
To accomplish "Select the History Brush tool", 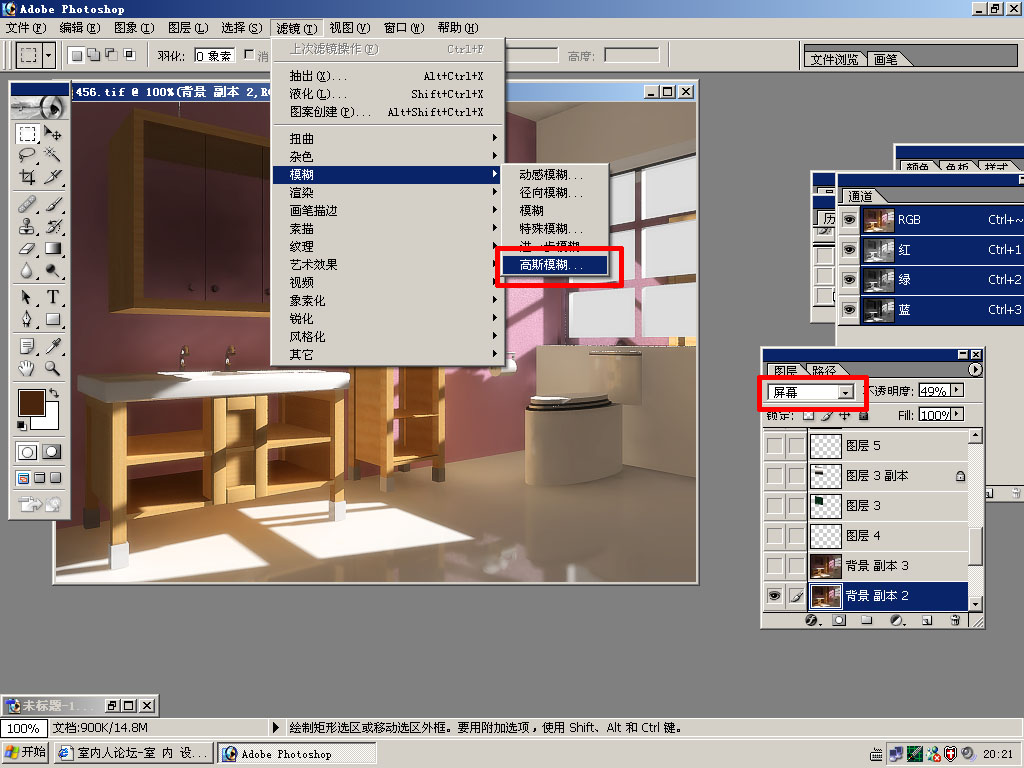I will (x=53, y=227).
